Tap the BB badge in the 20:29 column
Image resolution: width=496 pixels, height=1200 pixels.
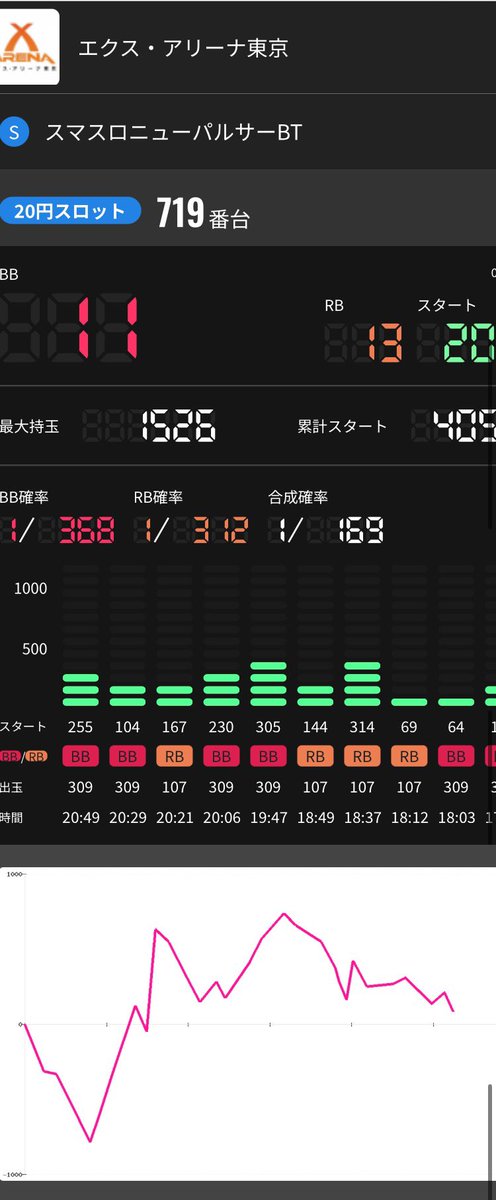coord(127,757)
